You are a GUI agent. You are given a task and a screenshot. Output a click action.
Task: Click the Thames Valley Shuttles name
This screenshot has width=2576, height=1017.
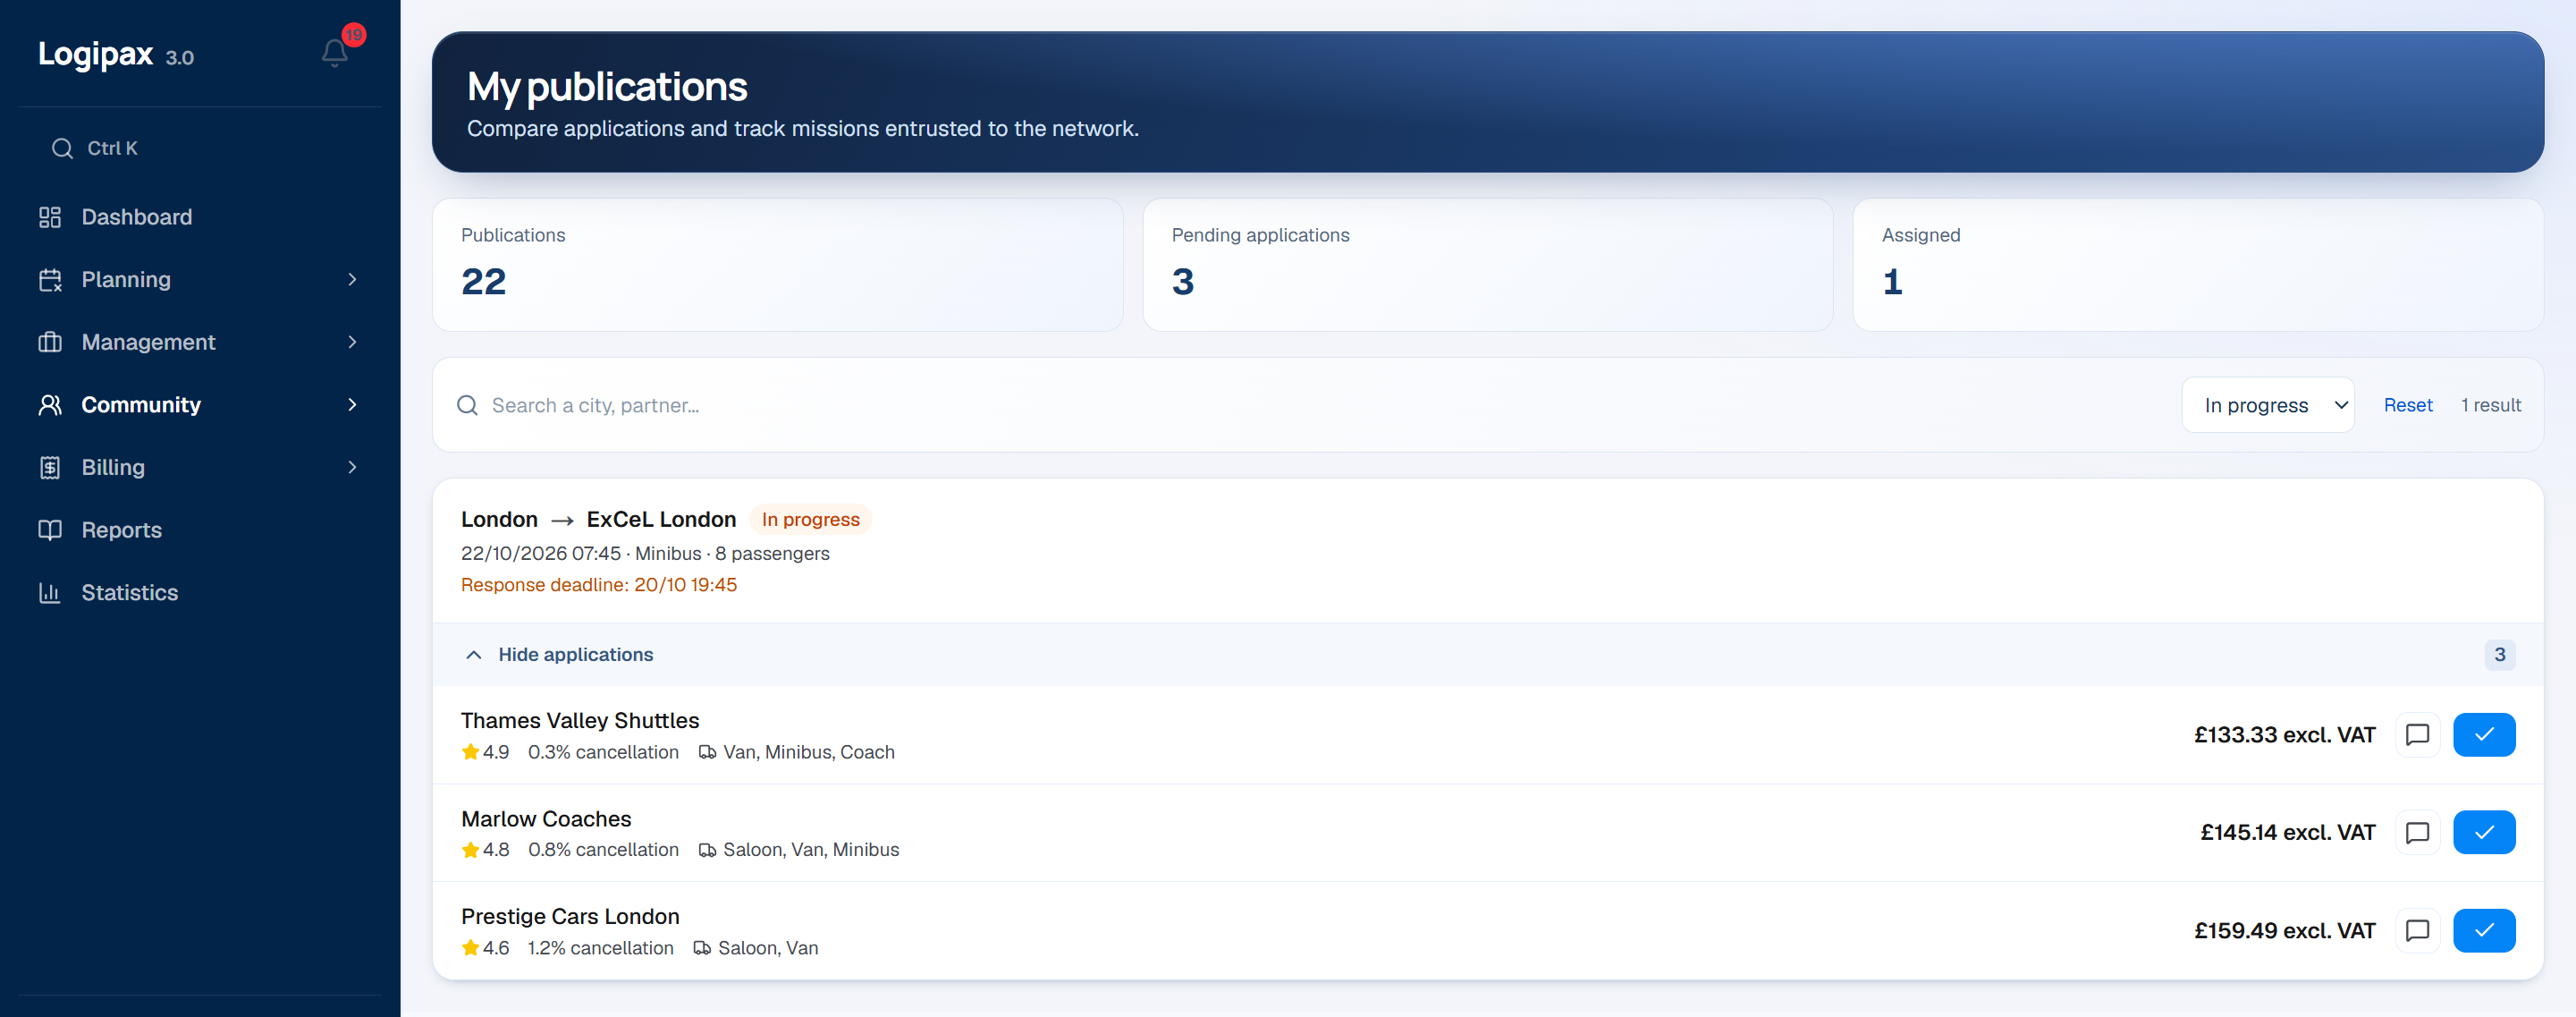tap(580, 721)
